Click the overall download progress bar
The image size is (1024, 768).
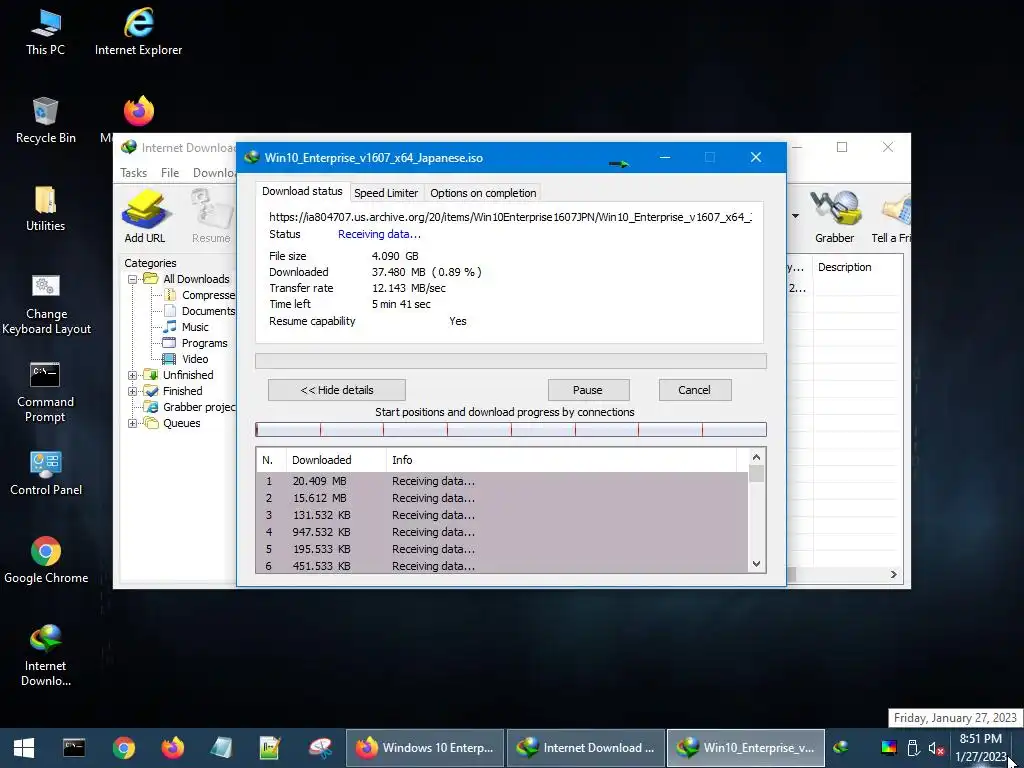click(511, 361)
